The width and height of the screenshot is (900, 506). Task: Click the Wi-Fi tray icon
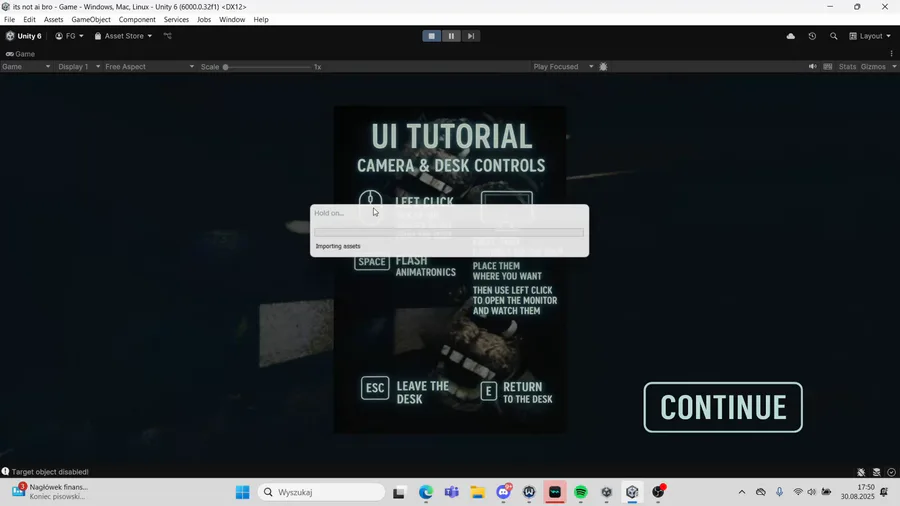(798, 492)
